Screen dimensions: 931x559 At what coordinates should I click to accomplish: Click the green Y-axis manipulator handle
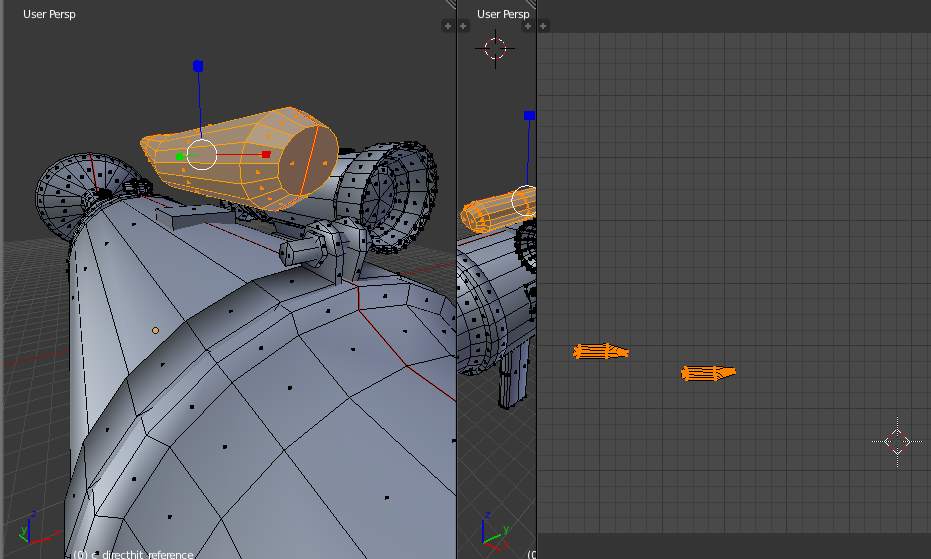(x=180, y=156)
